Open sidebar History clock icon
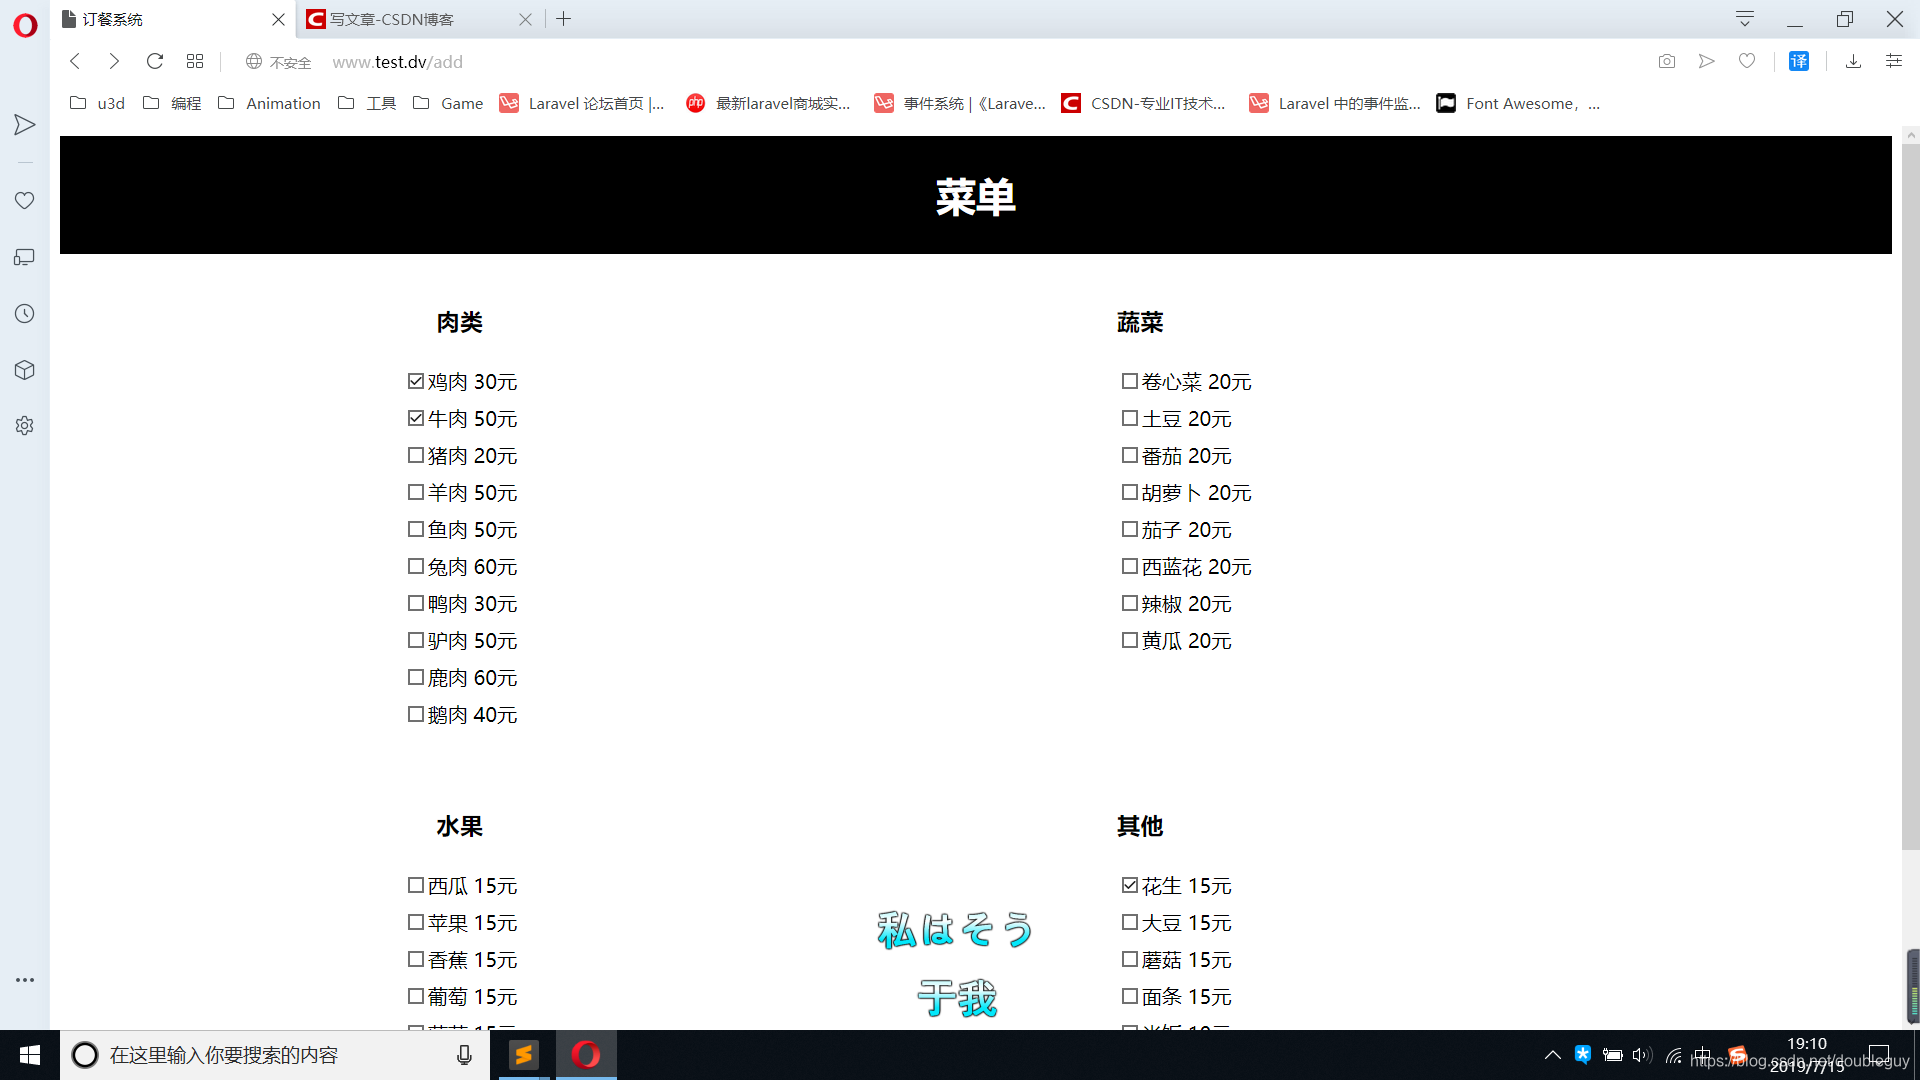 coord(25,314)
